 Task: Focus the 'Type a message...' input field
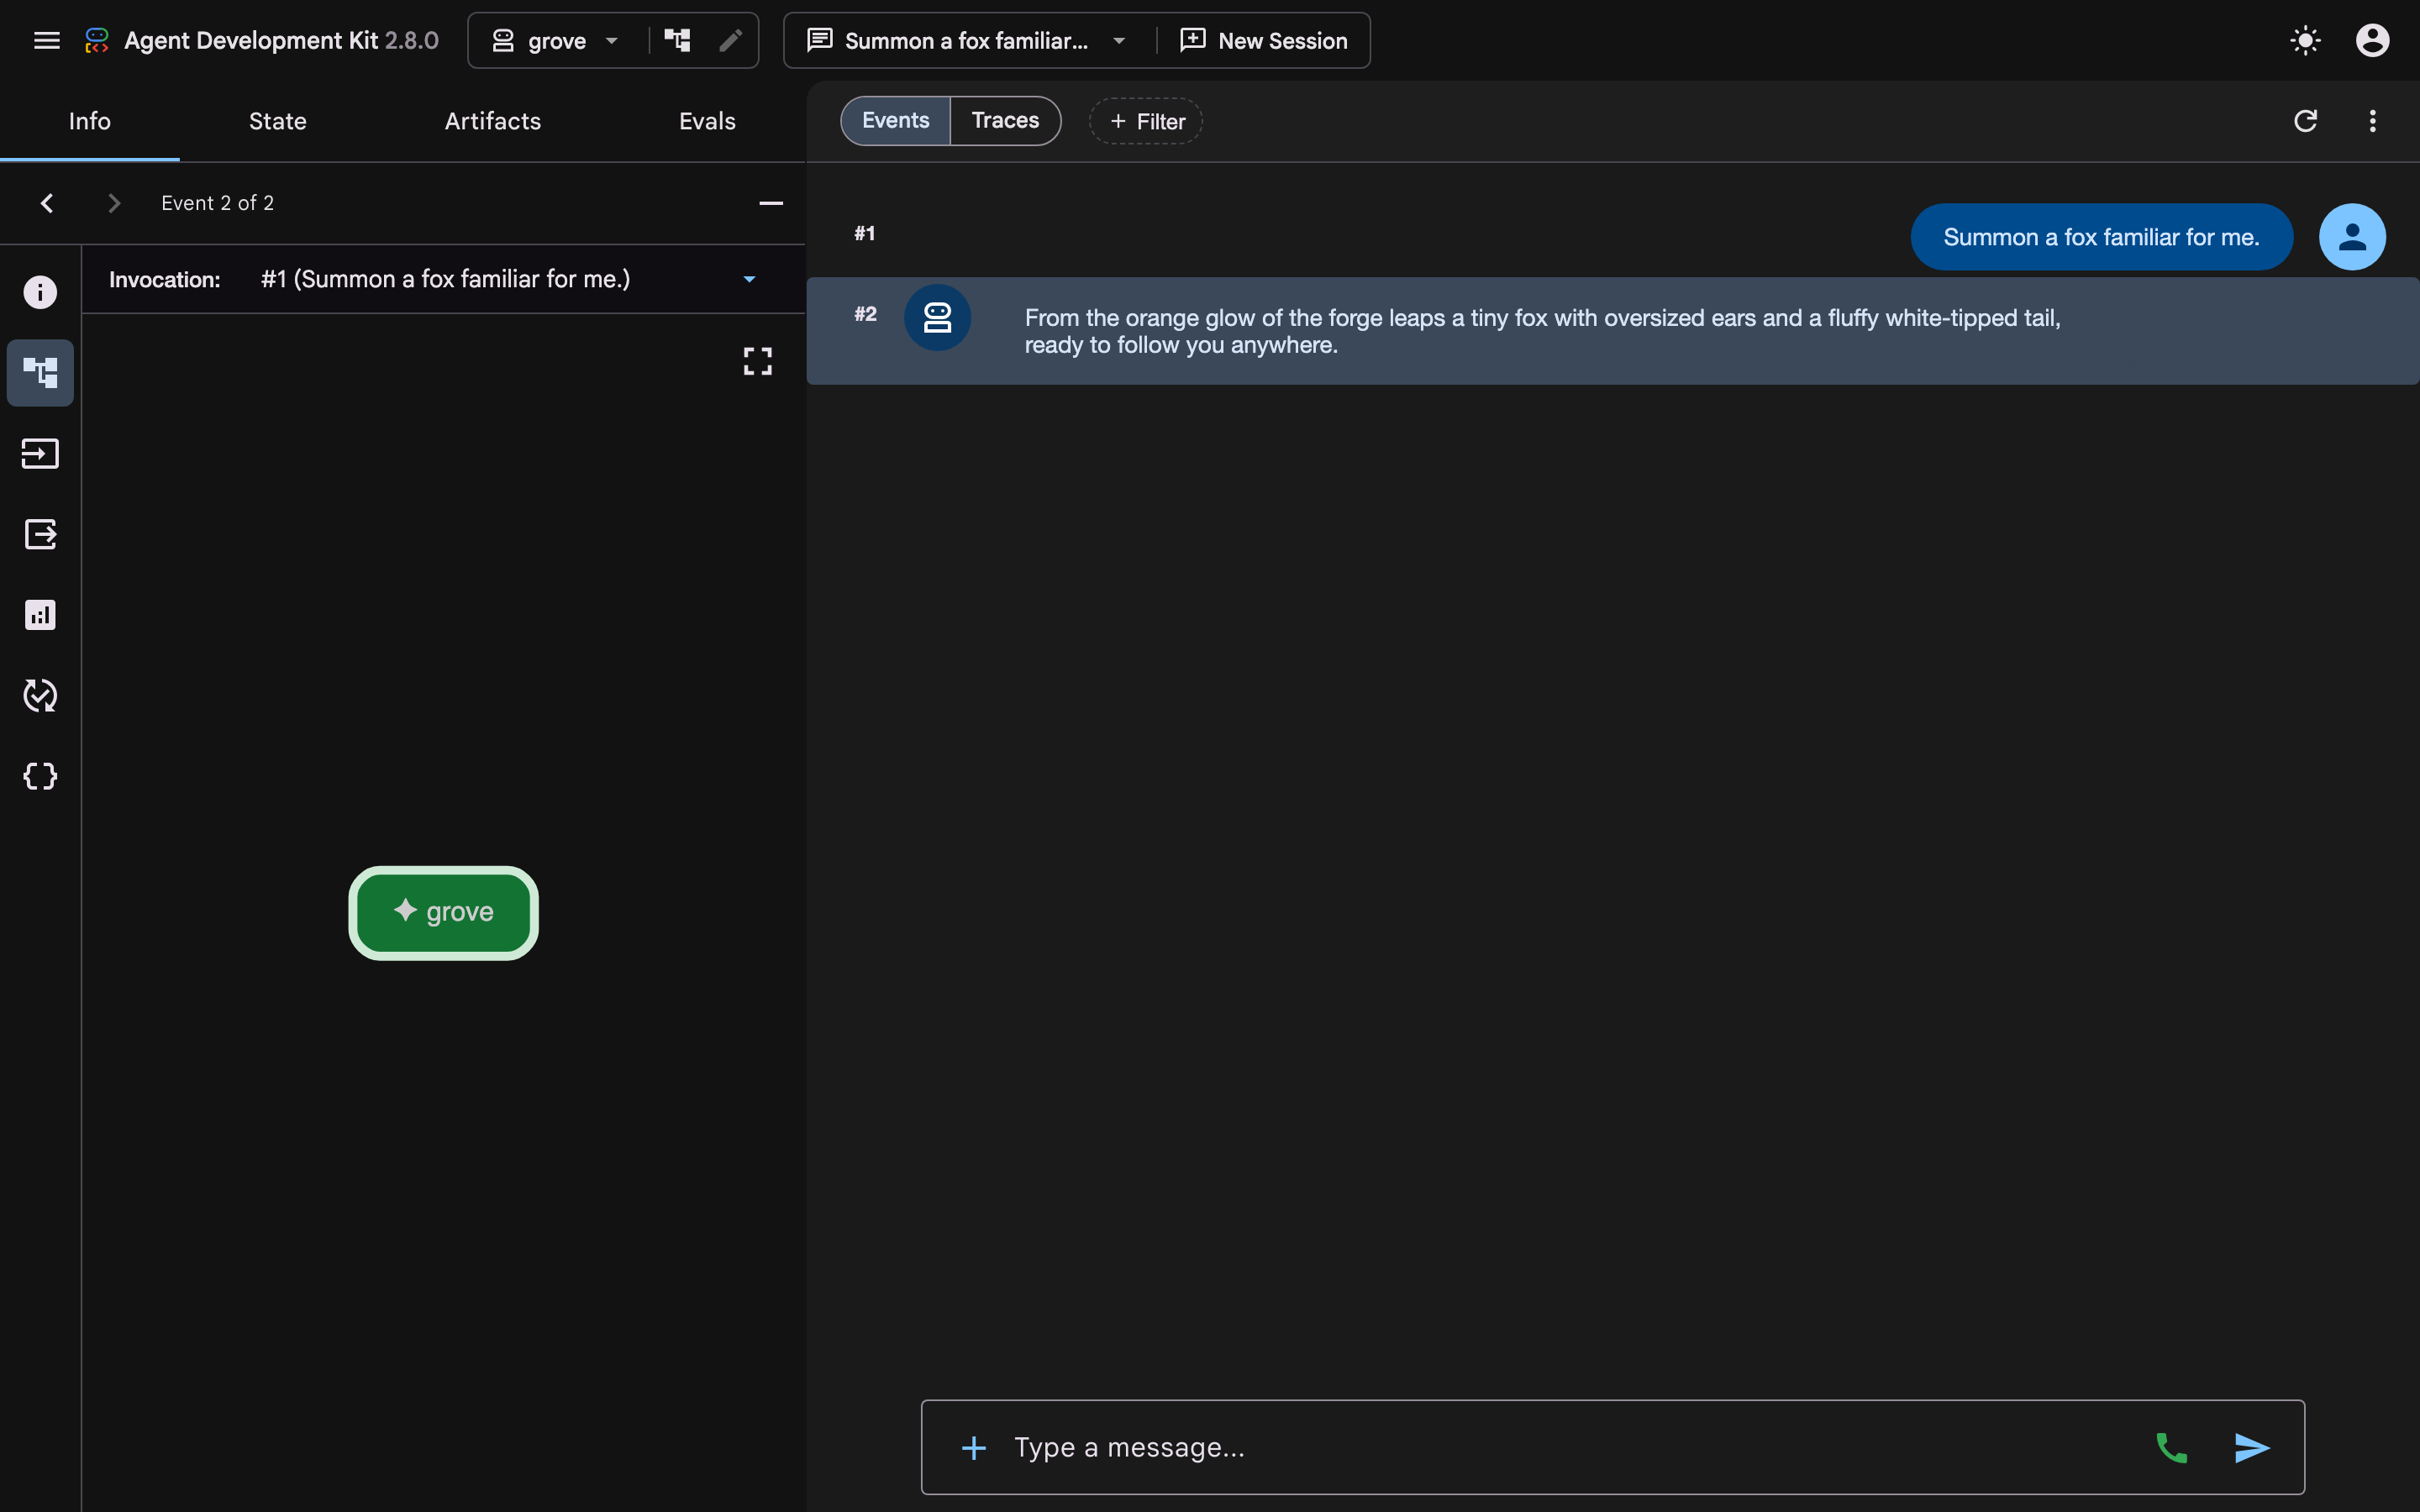click(x=1570, y=1447)
